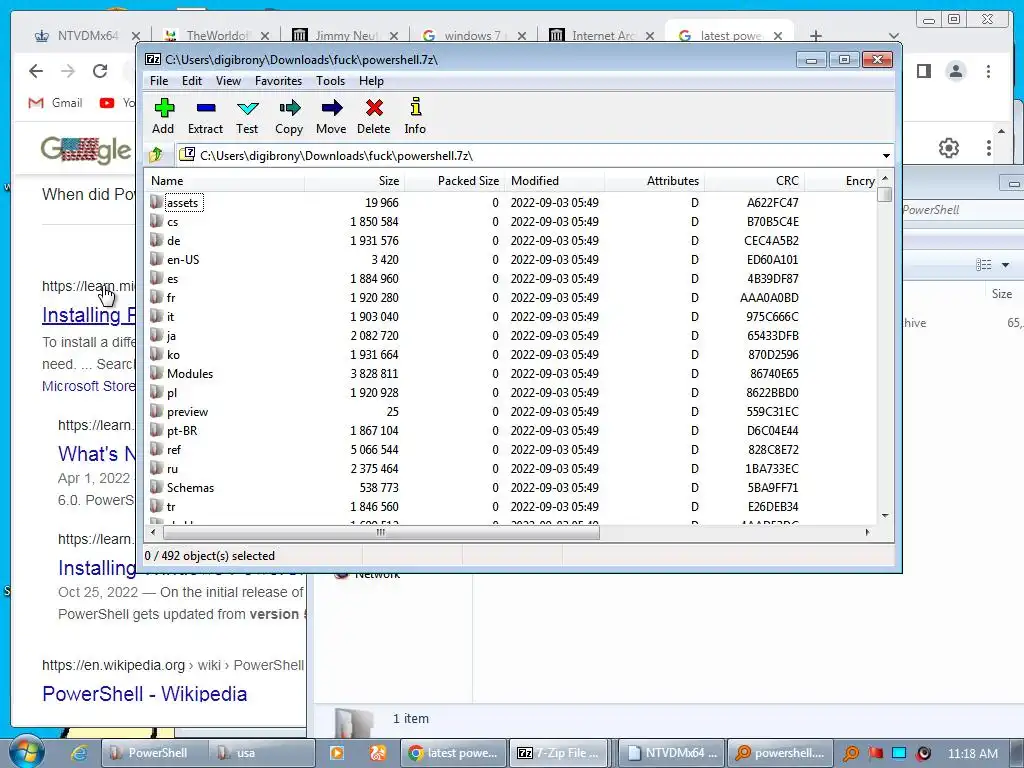The image size is (1024, 768).
Task: Open the PowerShell - Wikipedia result
Action: (144, 694)
